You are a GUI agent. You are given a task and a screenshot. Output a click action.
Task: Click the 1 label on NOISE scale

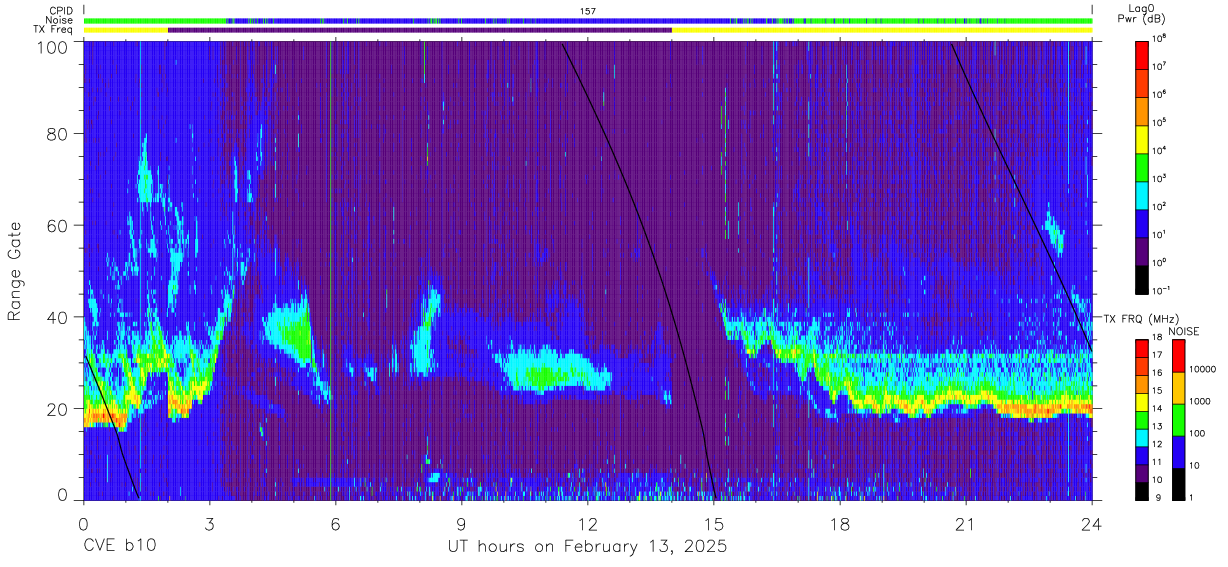[x=1190, y=497]
